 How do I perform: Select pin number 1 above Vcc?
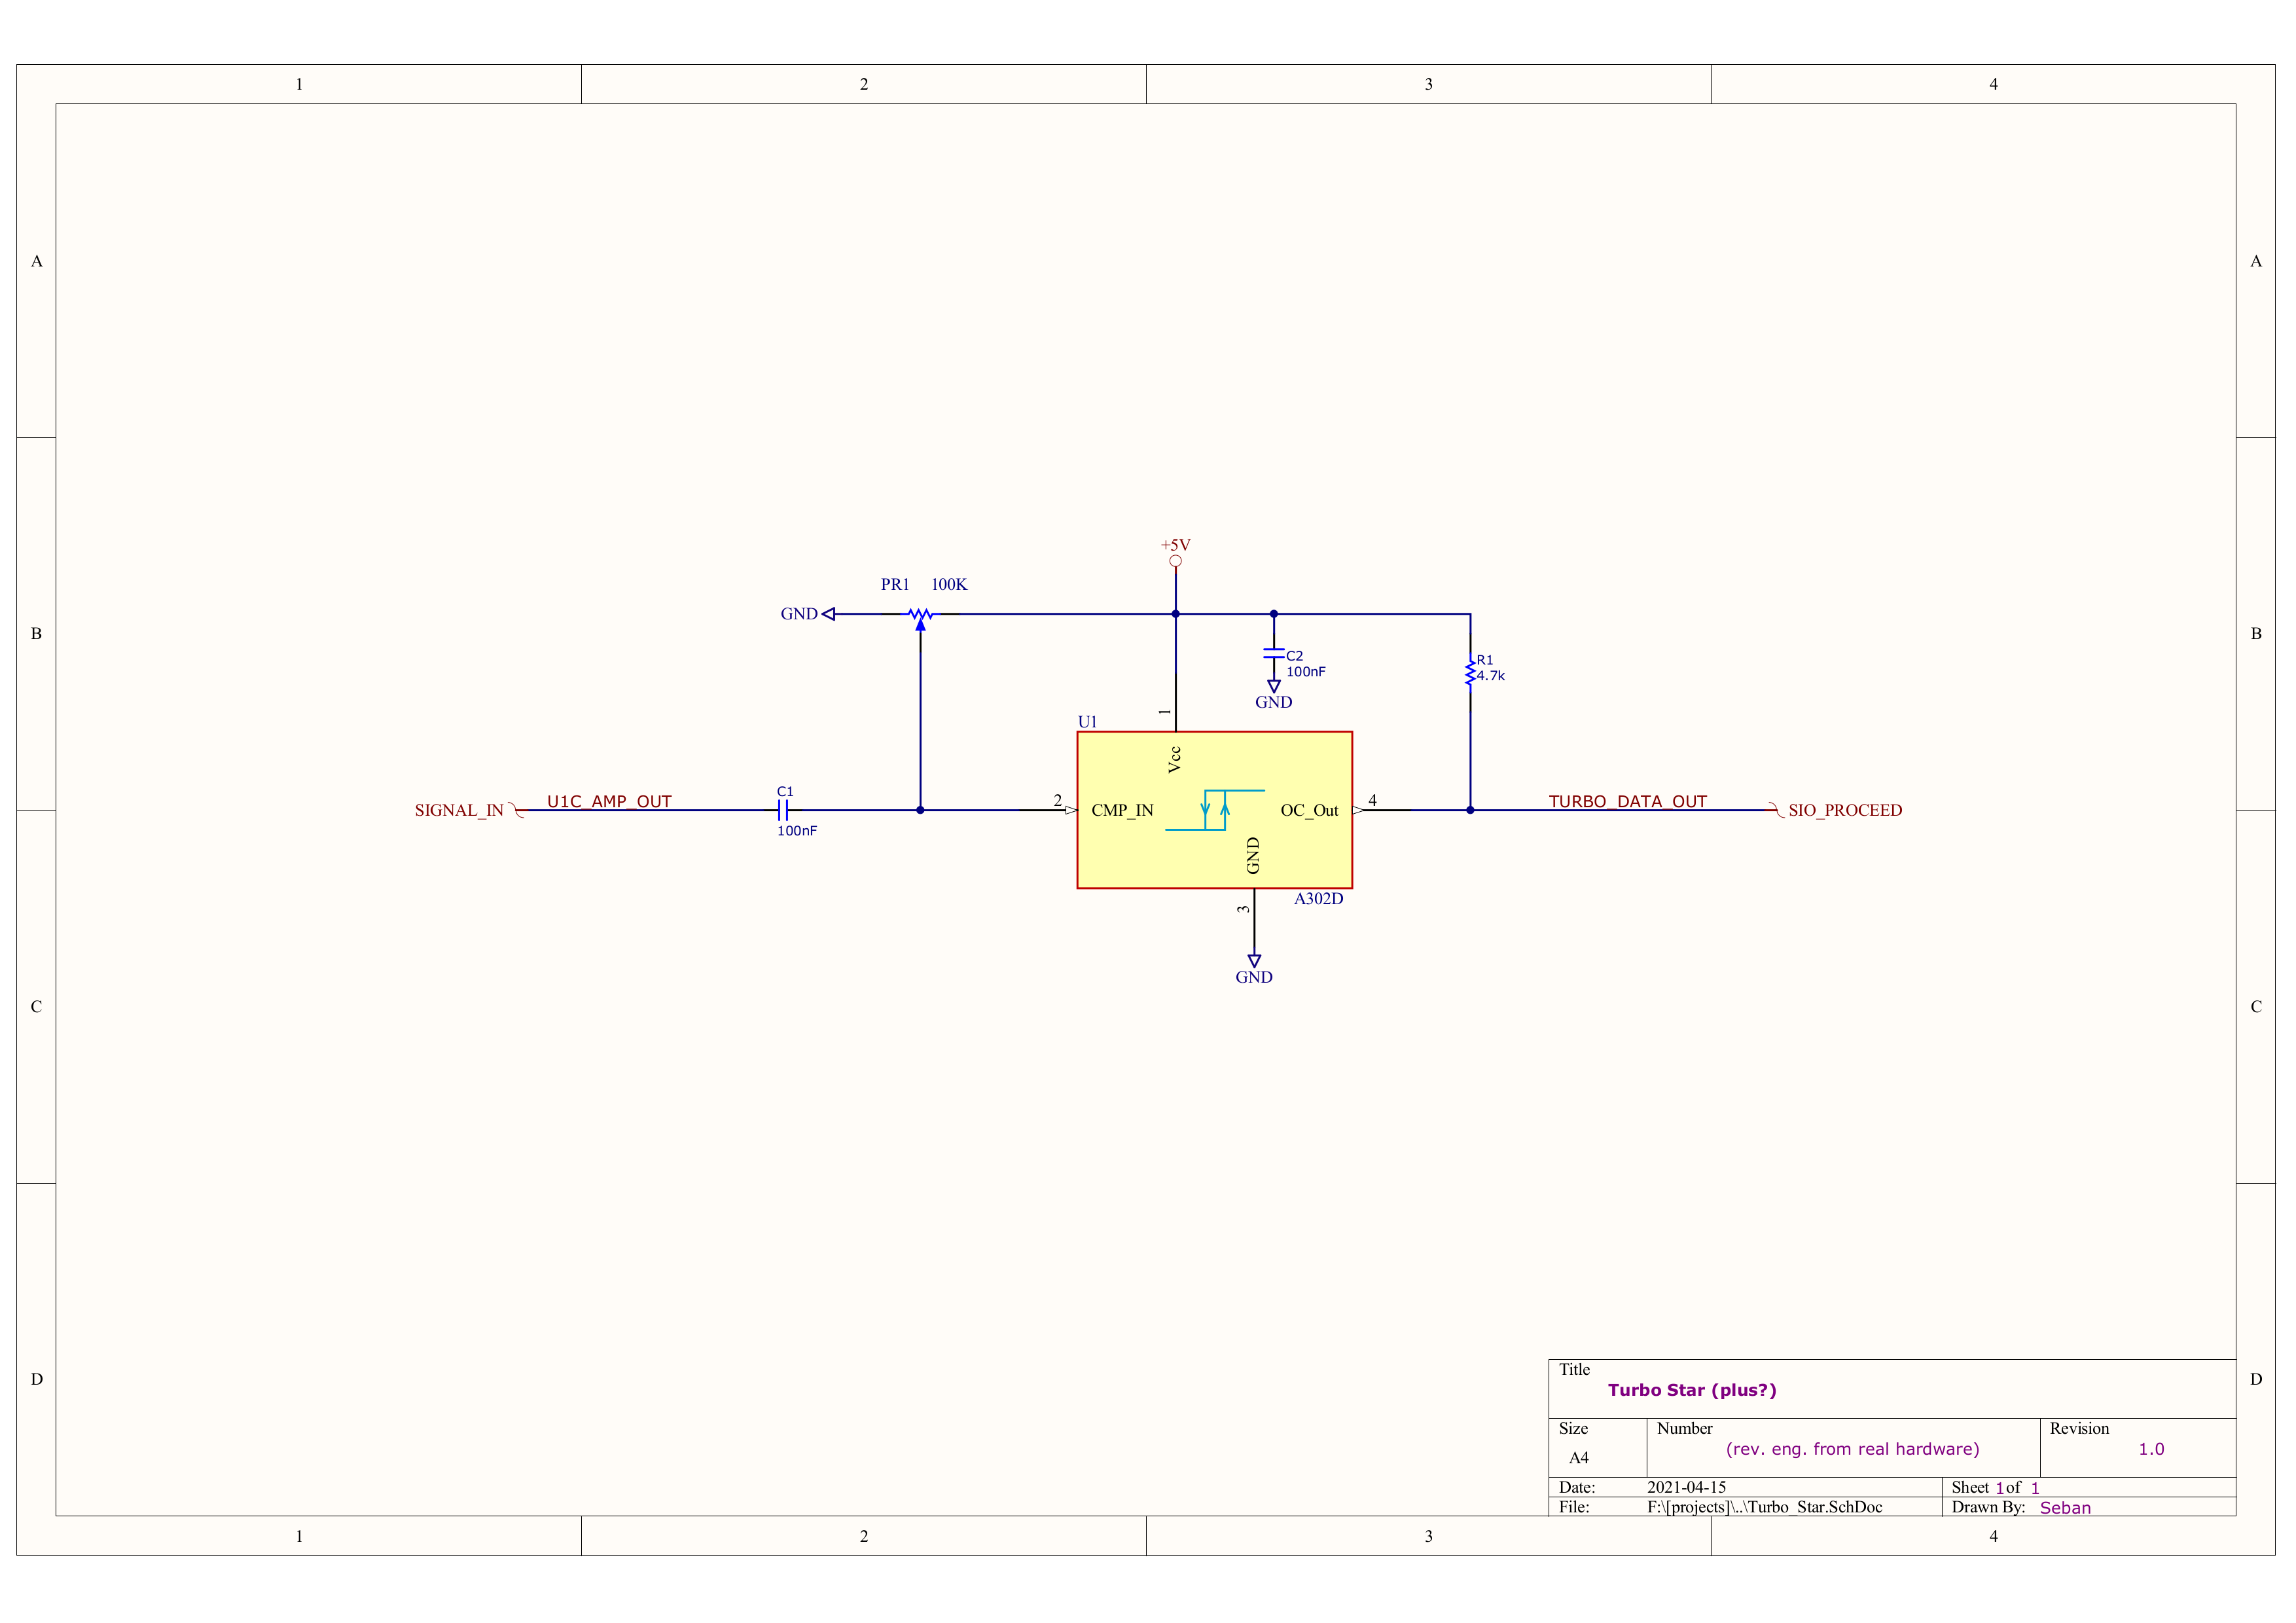pos(1165,712)
